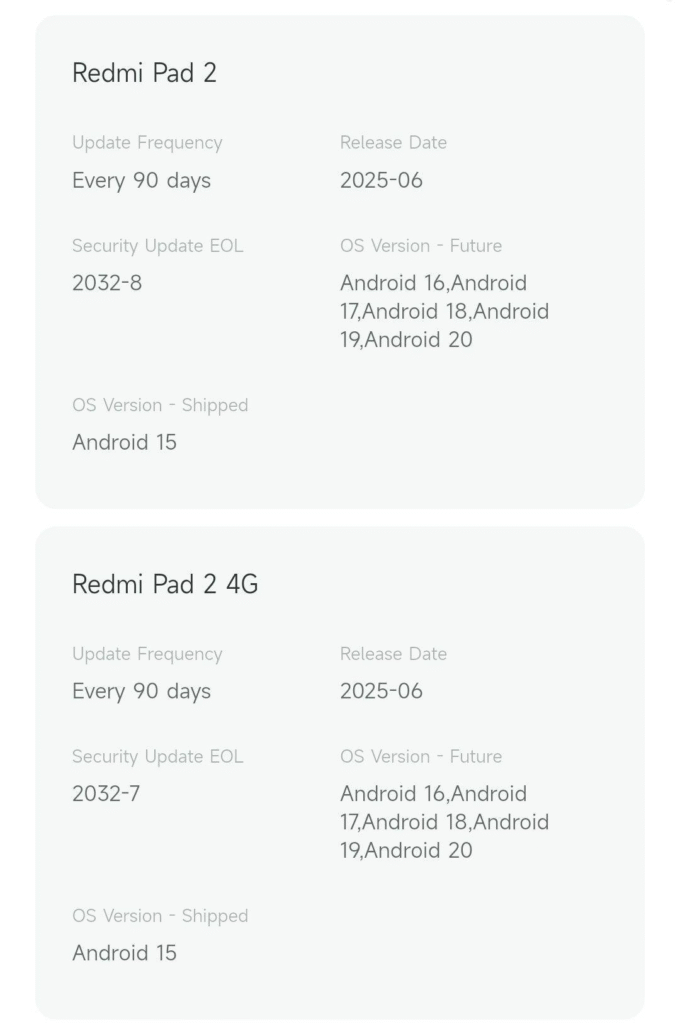Click Security Update EOL label in Redmi Pad 2 card
The image size is (680, 1024).
tap(157, 246)
